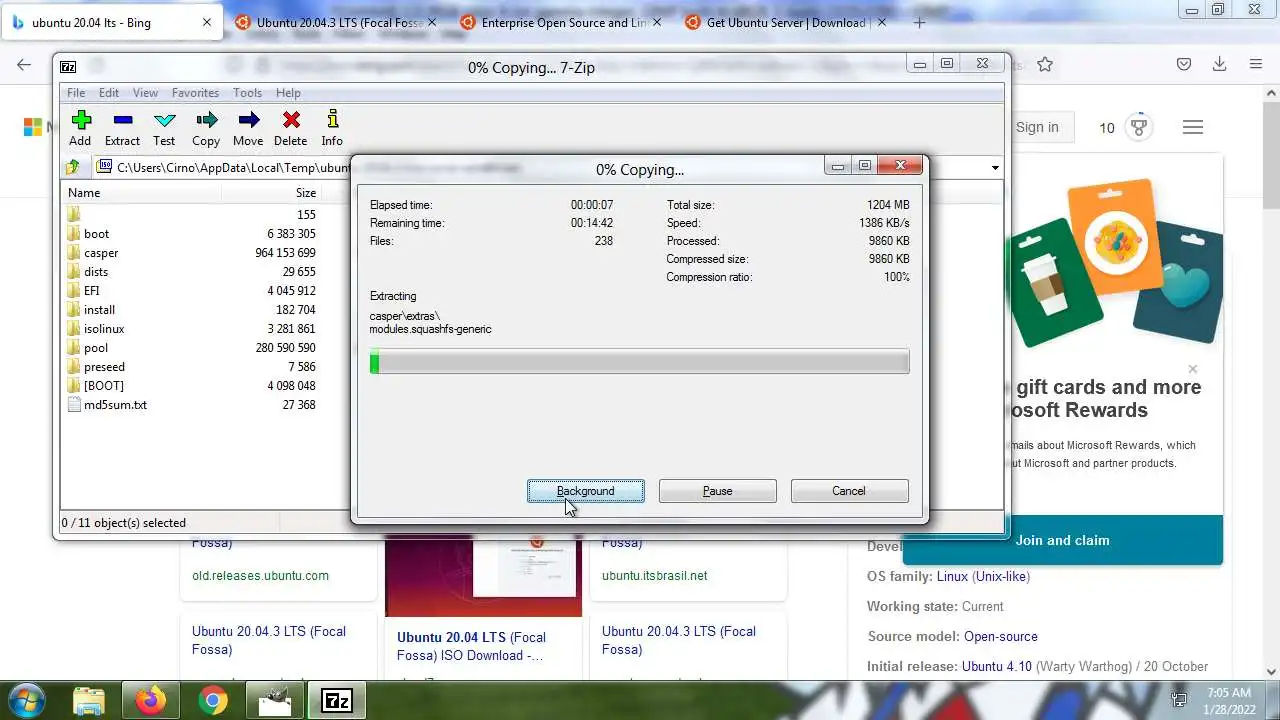The width and height of the screenshot is (1280, 720).
Task: Open Chrome from the taskbar
Action: 212,700
